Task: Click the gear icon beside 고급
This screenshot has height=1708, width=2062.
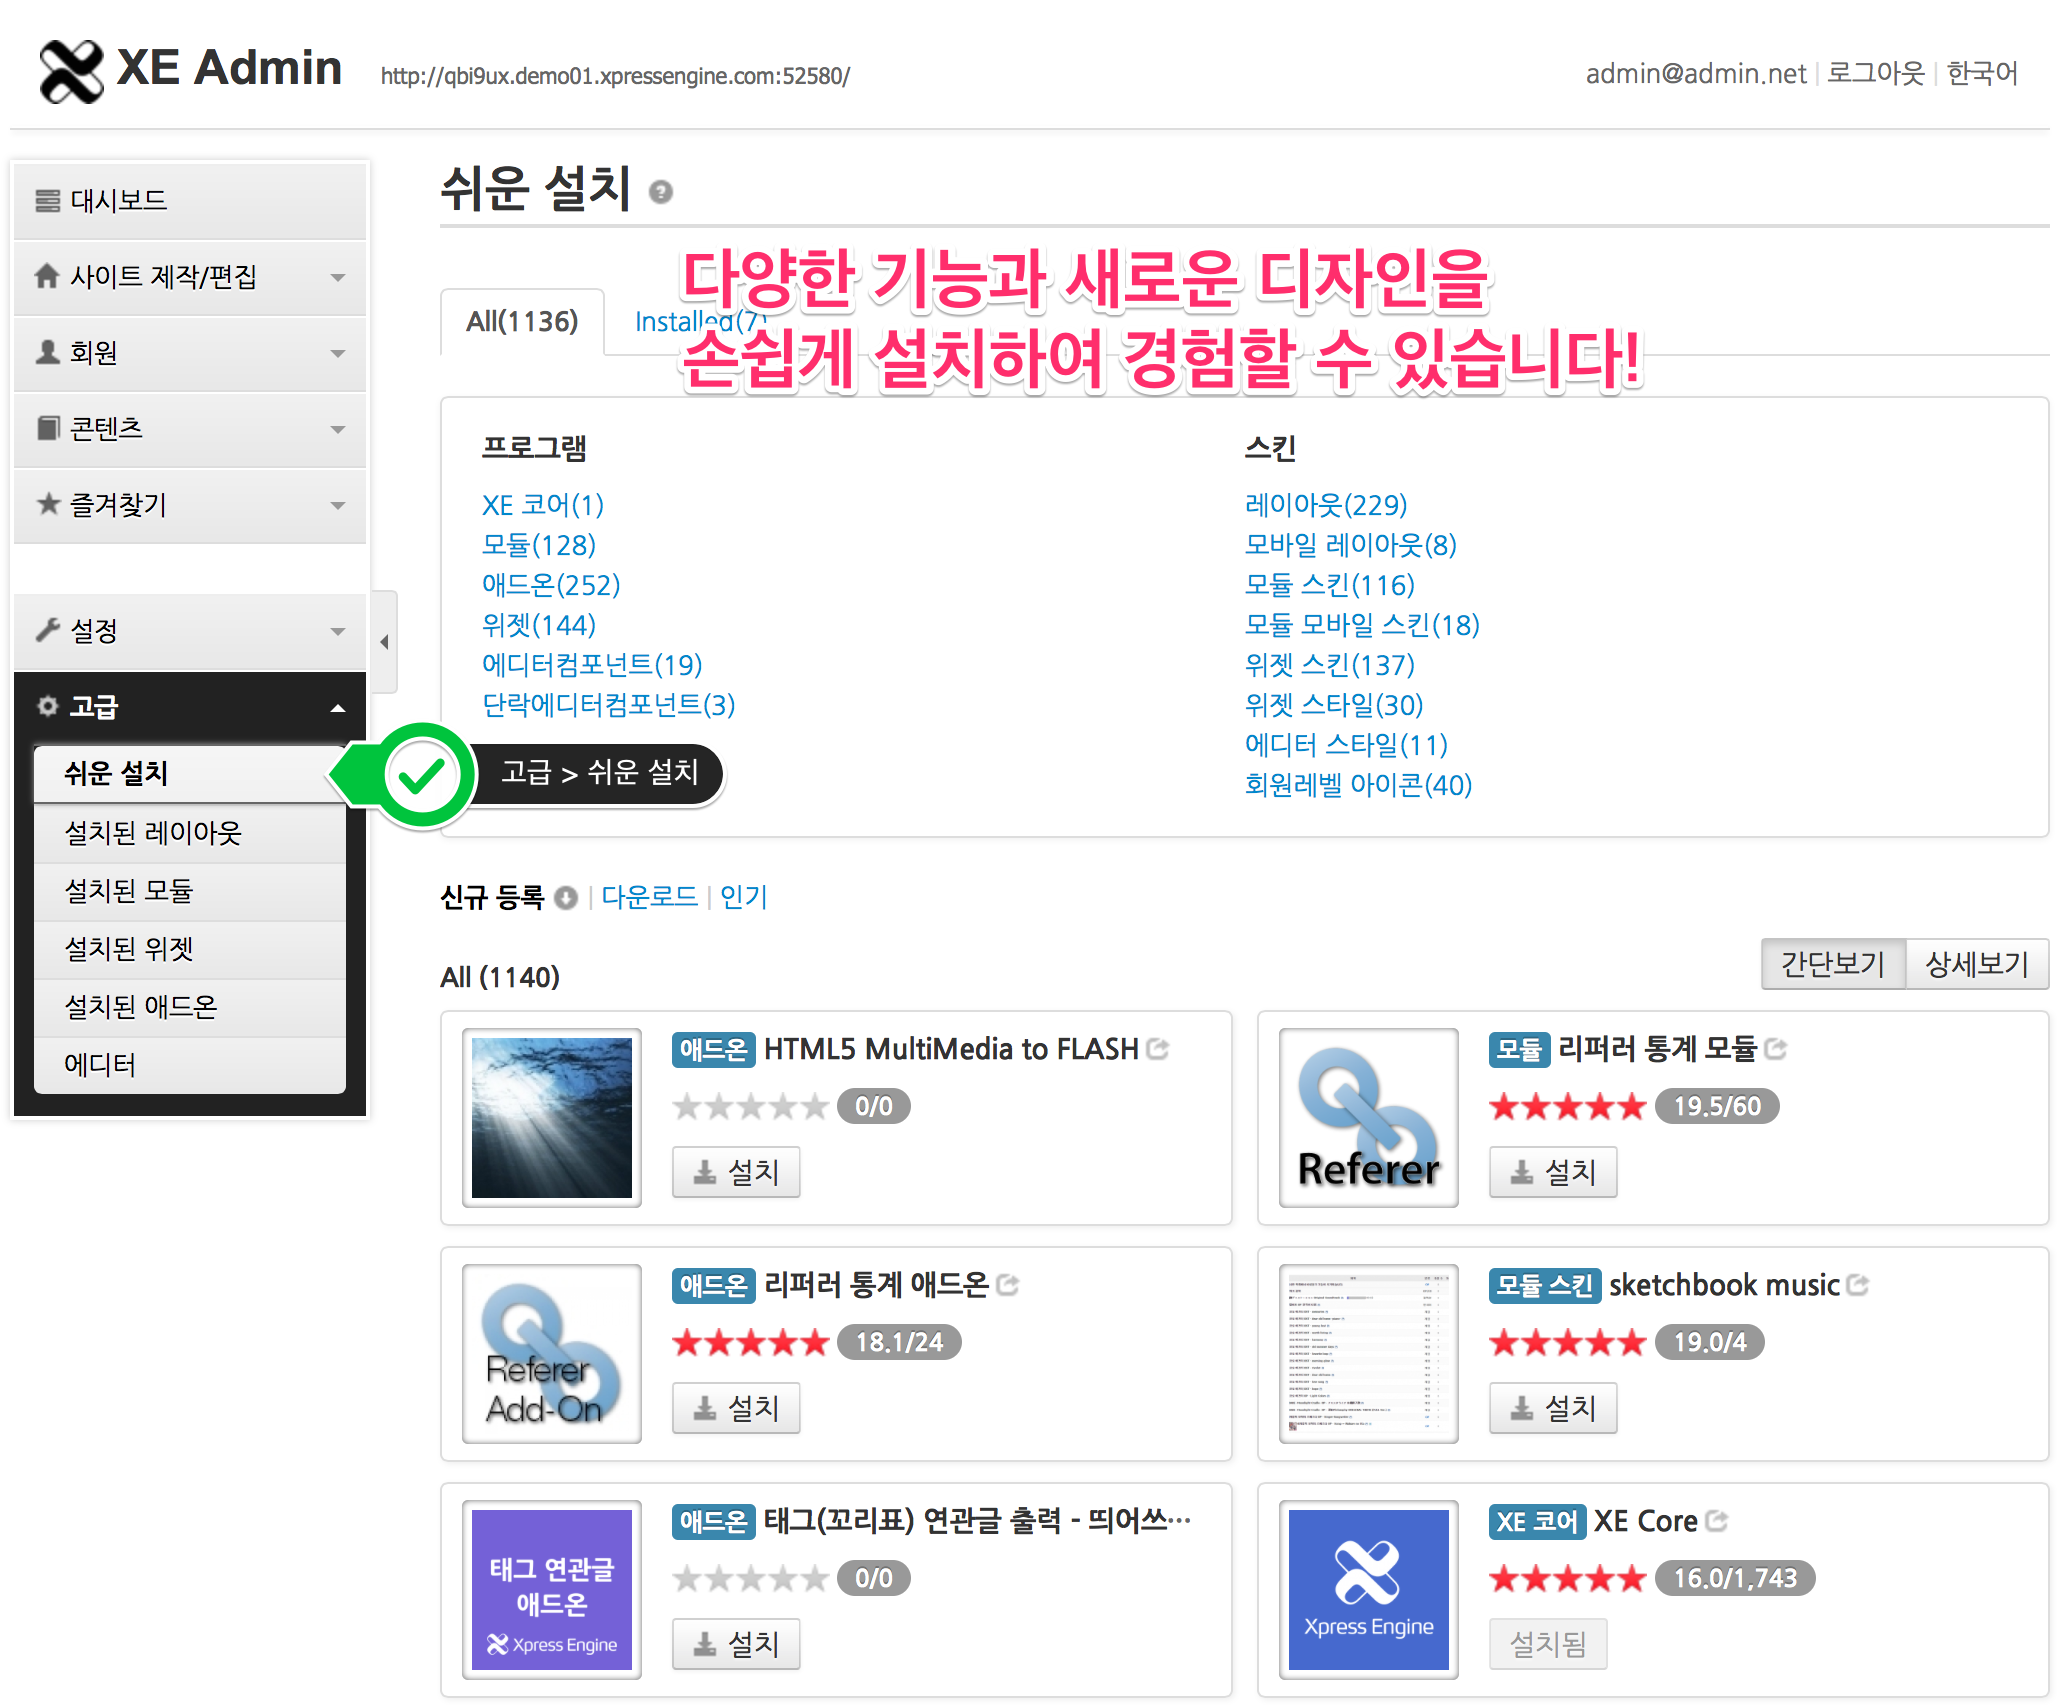Action: point(46,706)
